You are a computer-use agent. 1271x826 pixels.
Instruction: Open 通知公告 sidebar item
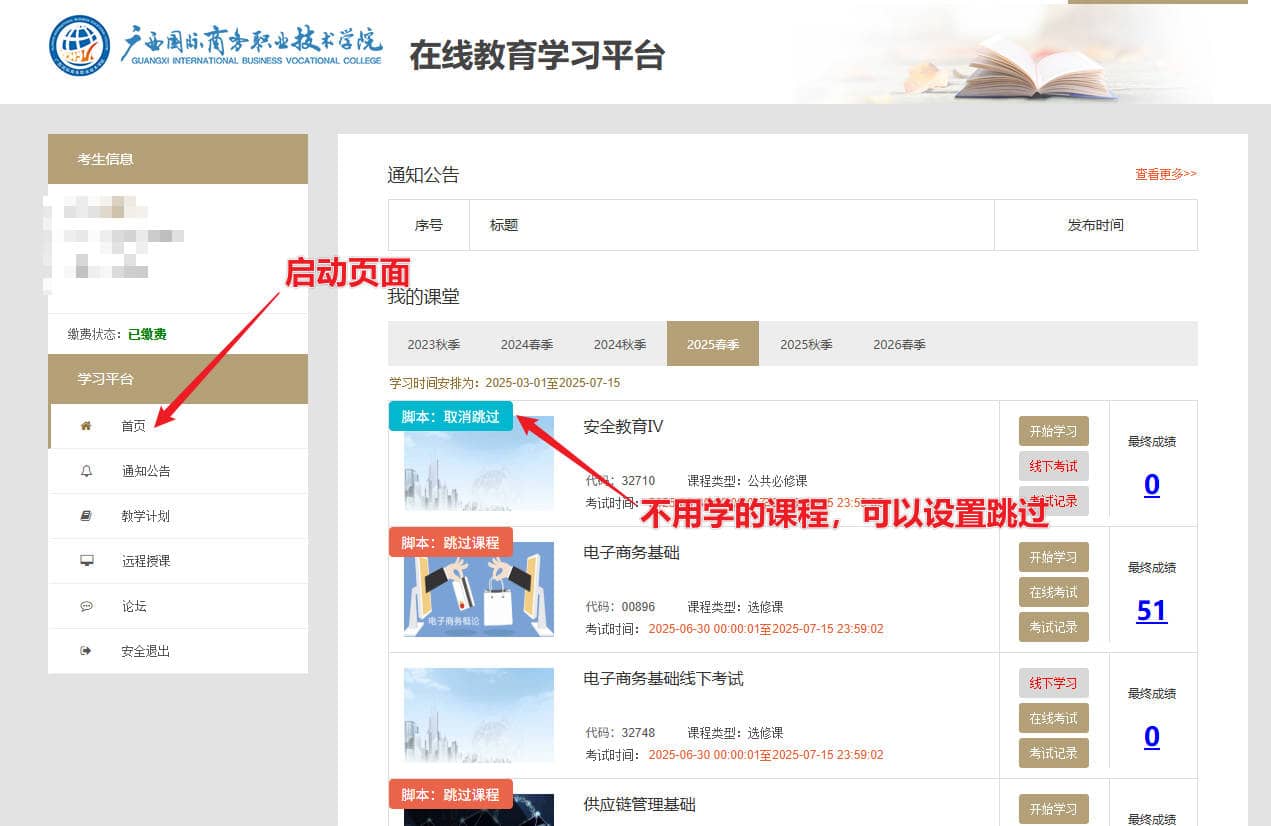(178, 471)
